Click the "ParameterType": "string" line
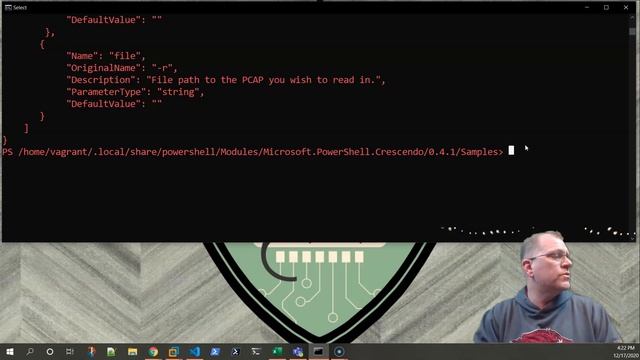 point(135,92)
